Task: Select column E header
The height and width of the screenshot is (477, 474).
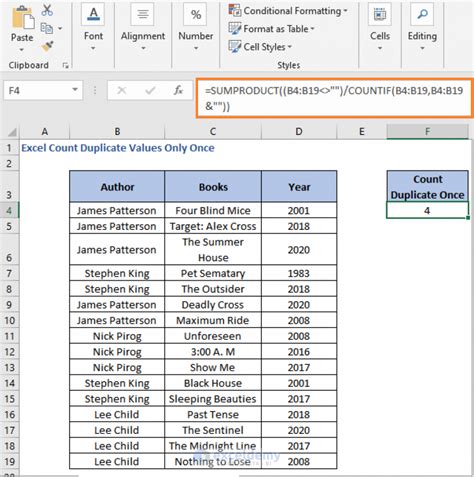Action: coord(362,132)
